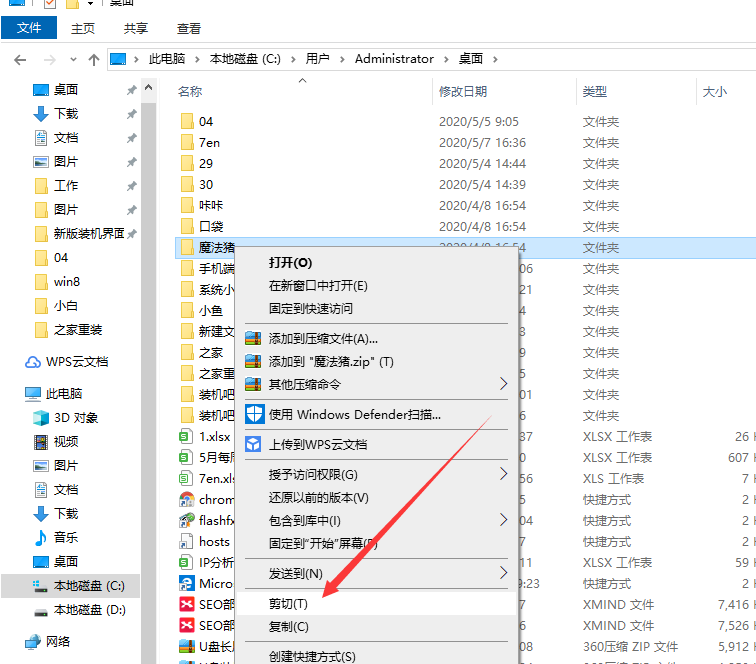Click 使用 Windows Defender扫描...
The height and width of the screenshot is (664, 756).
click(354, 414)
